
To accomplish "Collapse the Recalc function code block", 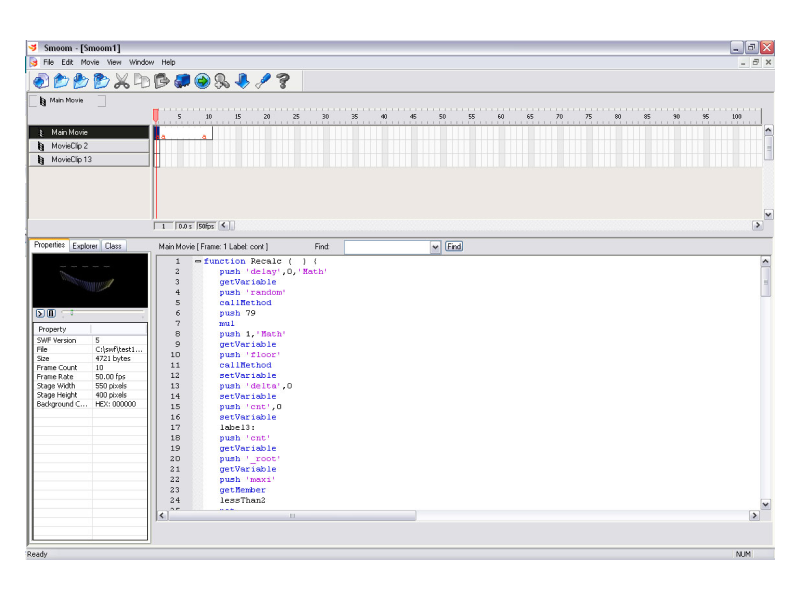I will pyautogui.click(x=198, y=261).
